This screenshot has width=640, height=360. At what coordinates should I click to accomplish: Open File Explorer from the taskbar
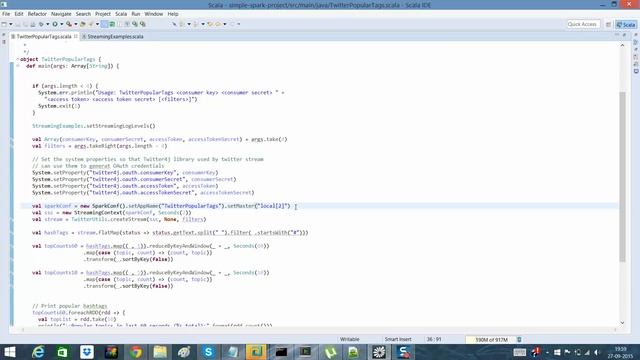click(160, 352)
